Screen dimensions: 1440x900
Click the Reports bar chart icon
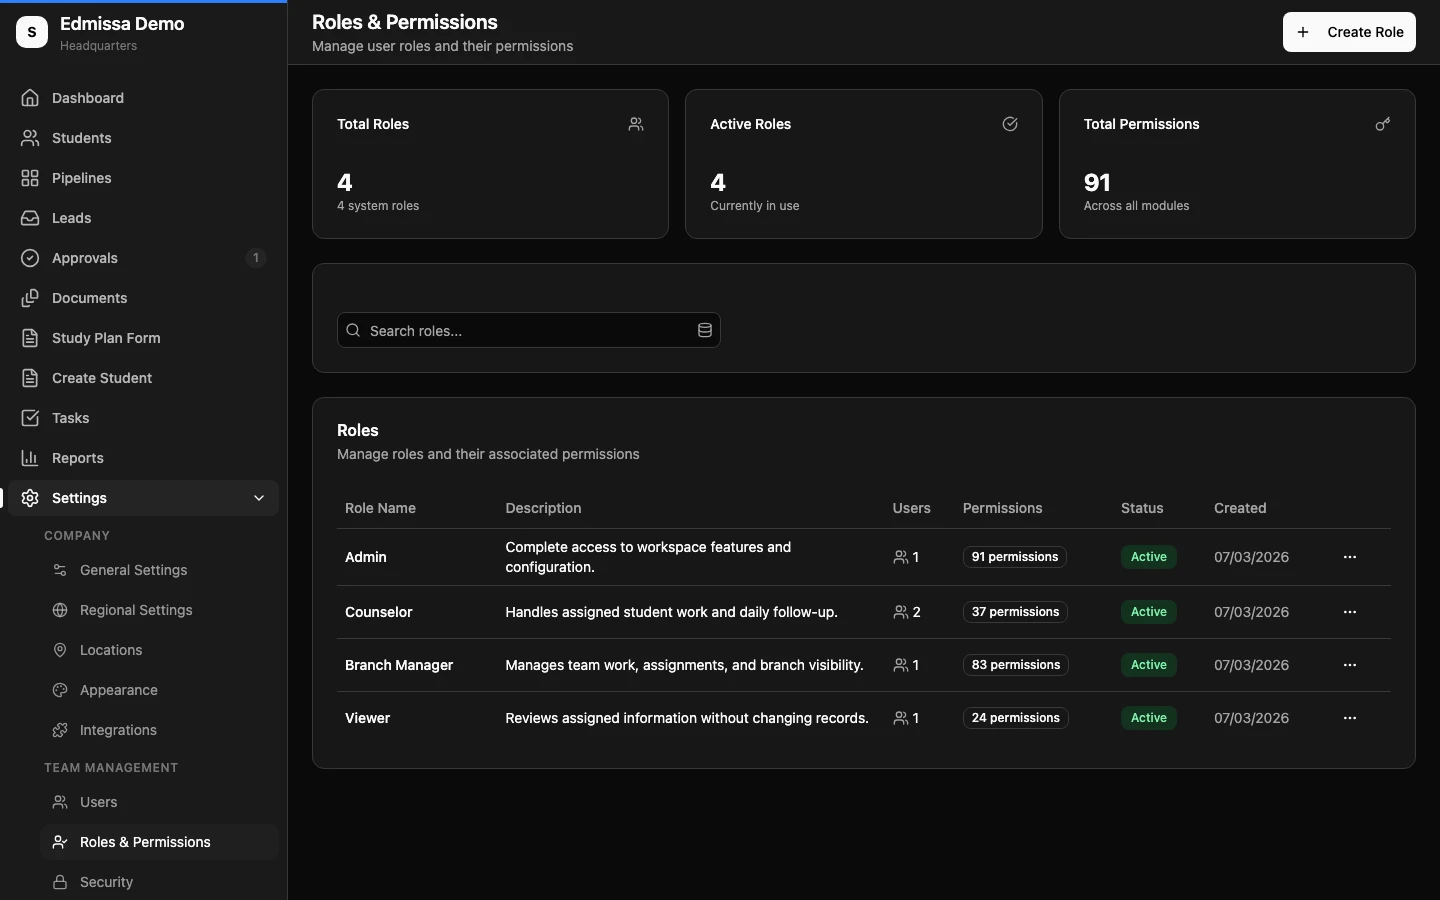(x=30, y=458)
